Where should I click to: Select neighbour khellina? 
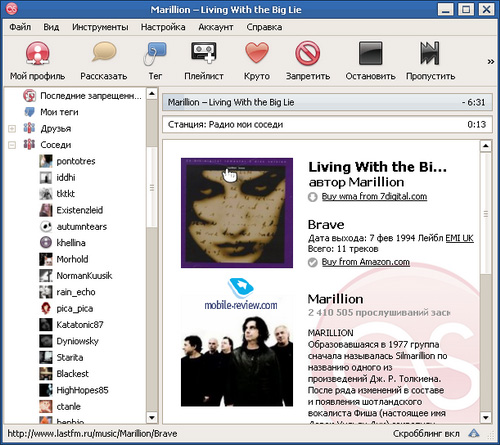pos(71,243)
